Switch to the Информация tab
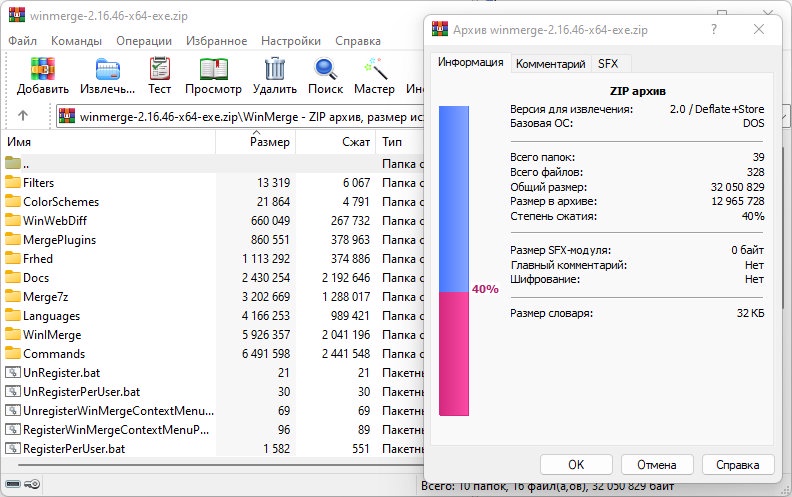This screenshot has height=497, width=792. [x=470, y=63]
